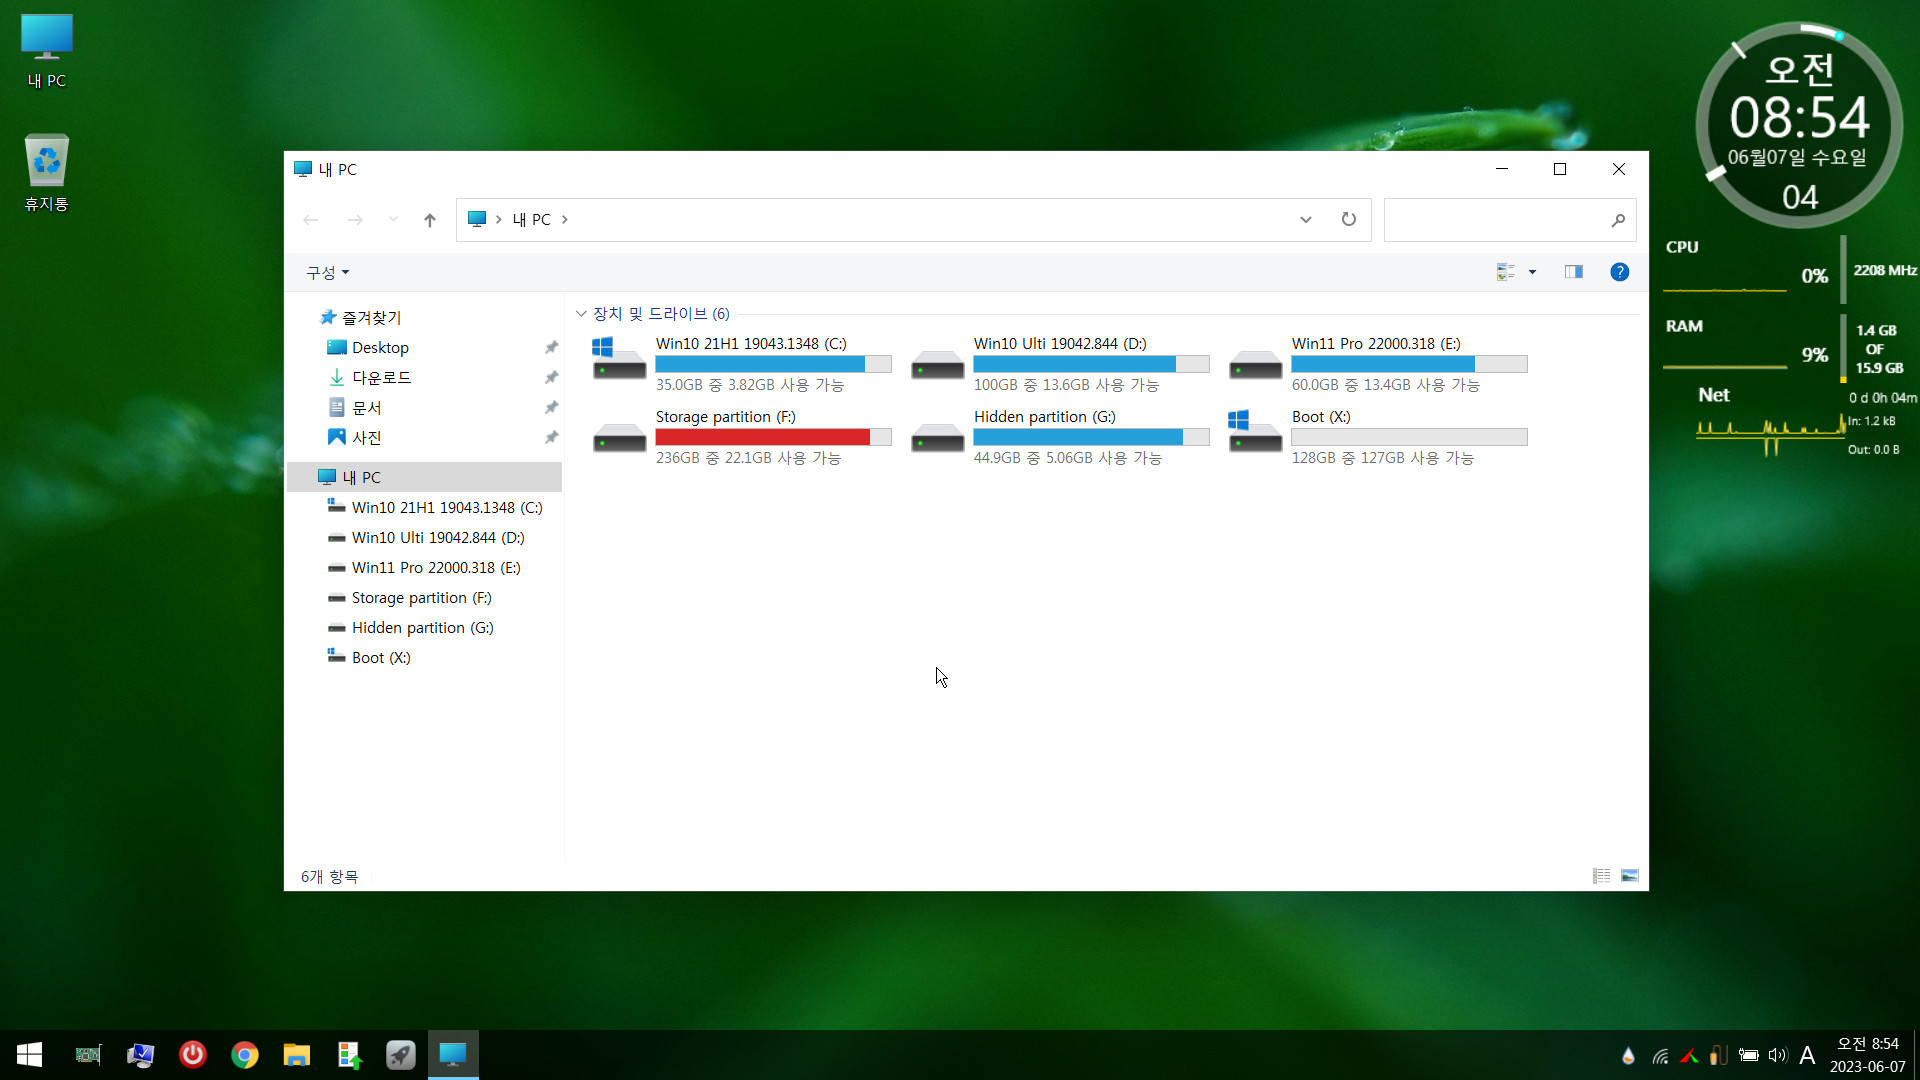Launch the rocket app in taskbar
The height and width of the screenshot is (1080, 1920).
(400, 1055)
